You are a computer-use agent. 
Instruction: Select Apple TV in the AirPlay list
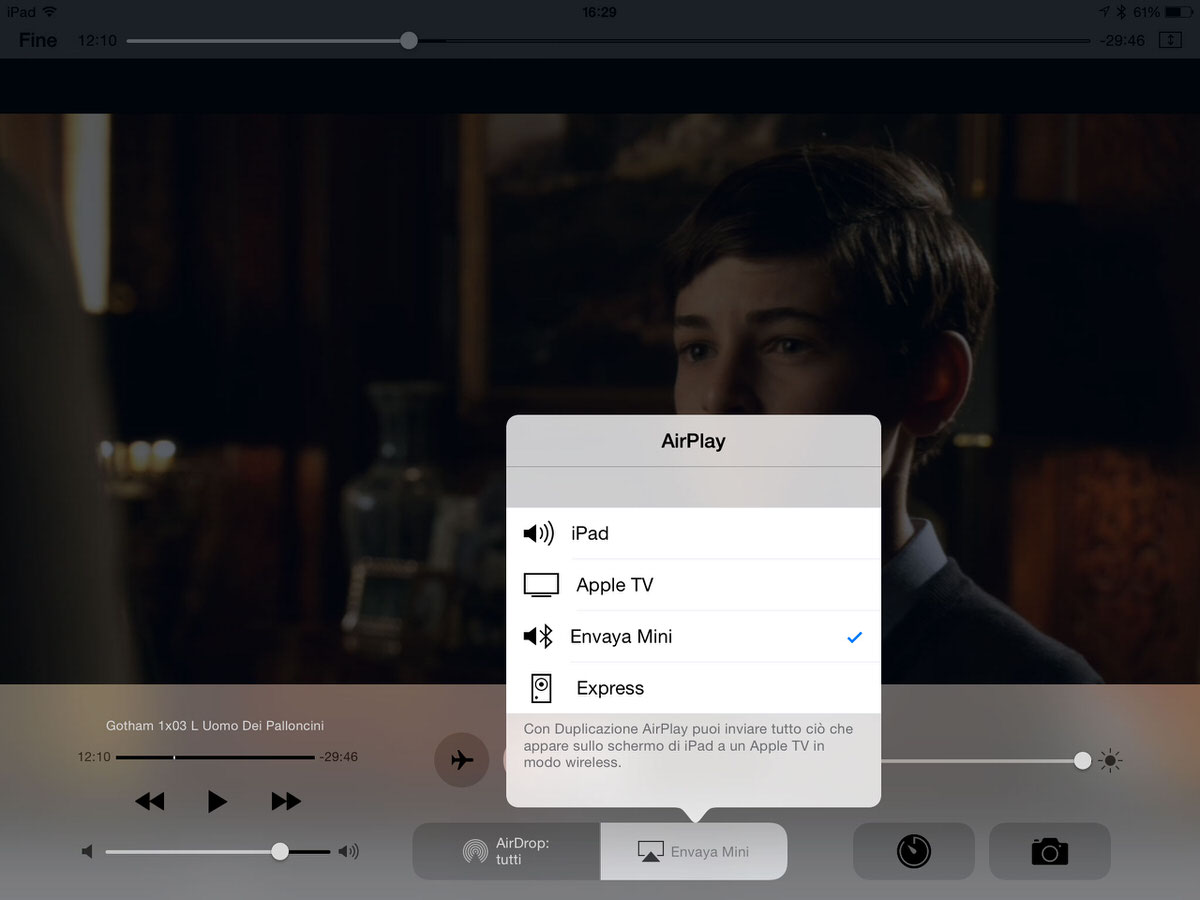tap(693, 585)
